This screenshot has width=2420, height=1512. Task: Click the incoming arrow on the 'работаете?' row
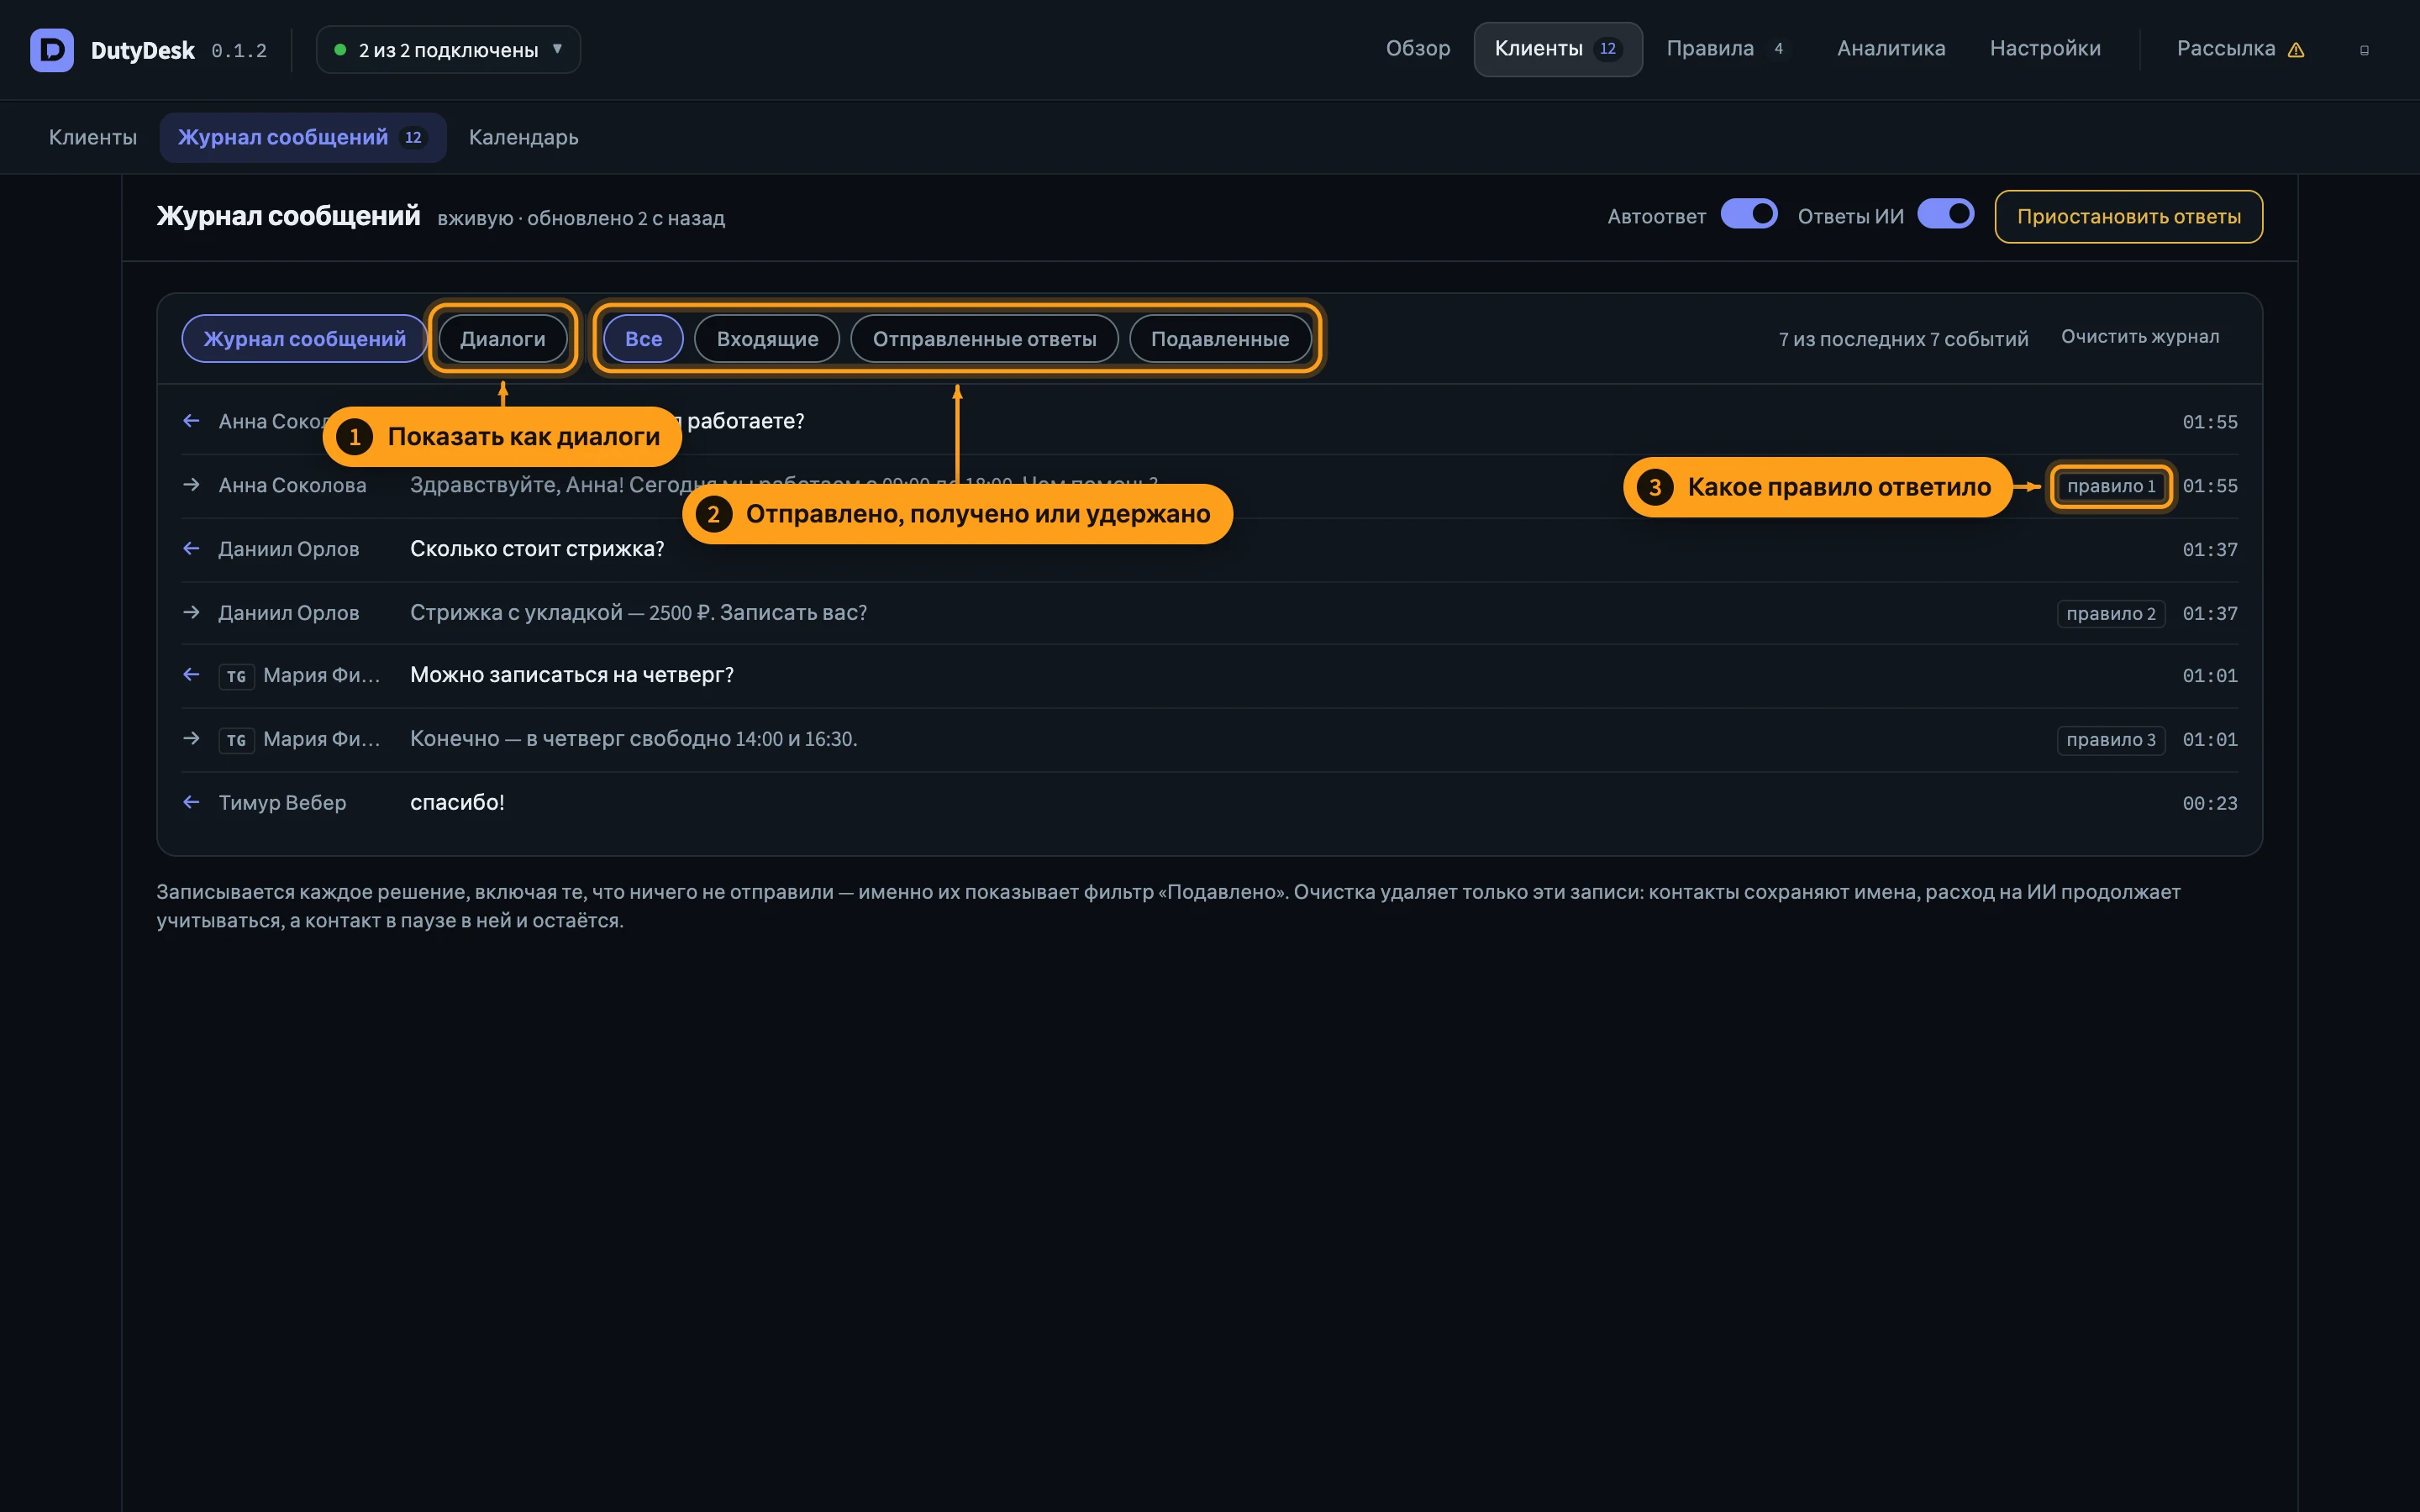(191, 421)
